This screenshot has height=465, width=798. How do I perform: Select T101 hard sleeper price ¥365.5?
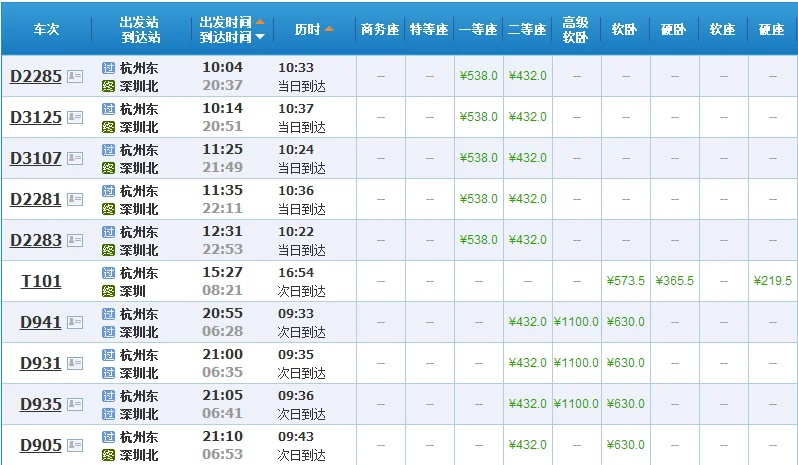pyautogui.click(x=674, y=281)
